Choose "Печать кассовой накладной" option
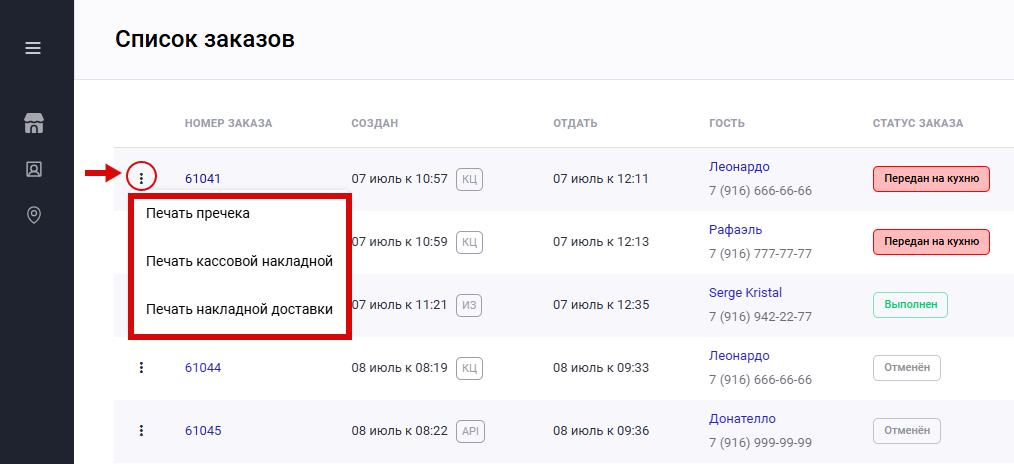The height and width of the screenshot is (464, 1014). coord(239,261)
